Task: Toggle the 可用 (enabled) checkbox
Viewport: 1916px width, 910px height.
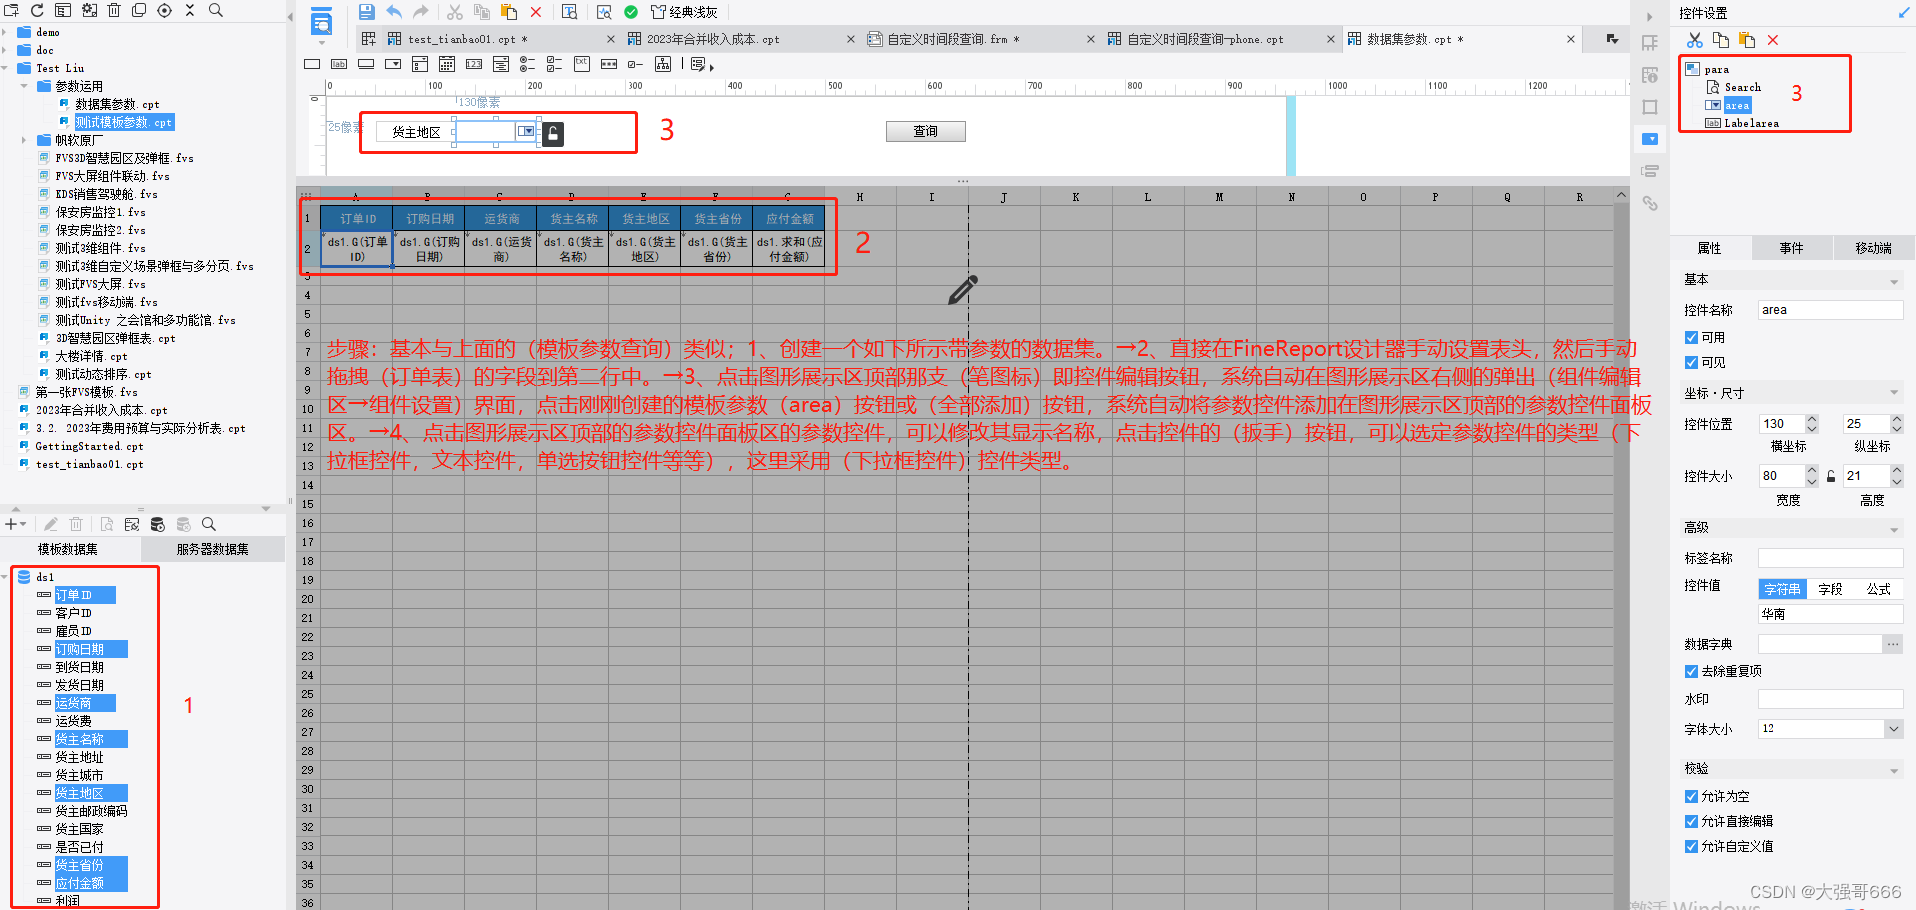Action: tap(1691, 338)
